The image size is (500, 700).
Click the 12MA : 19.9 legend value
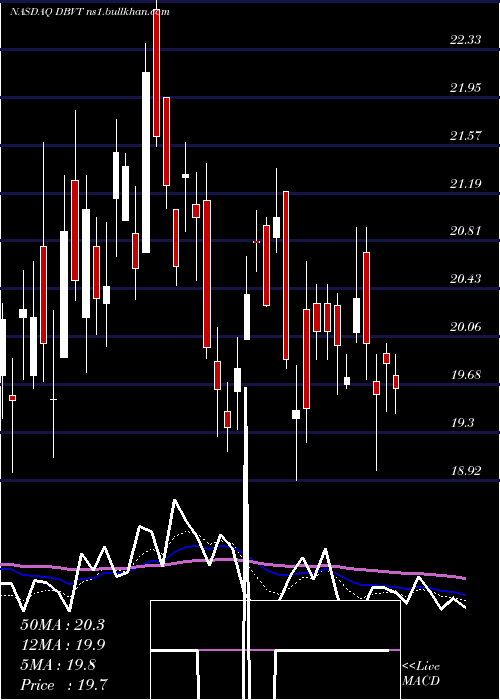(x=62, y=645)
